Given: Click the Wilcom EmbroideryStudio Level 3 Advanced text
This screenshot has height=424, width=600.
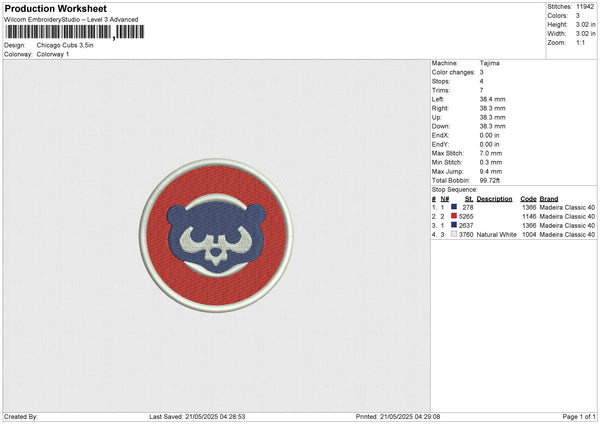Looking at the screenshot, I should pyautogui.click(x=71, y=20).
